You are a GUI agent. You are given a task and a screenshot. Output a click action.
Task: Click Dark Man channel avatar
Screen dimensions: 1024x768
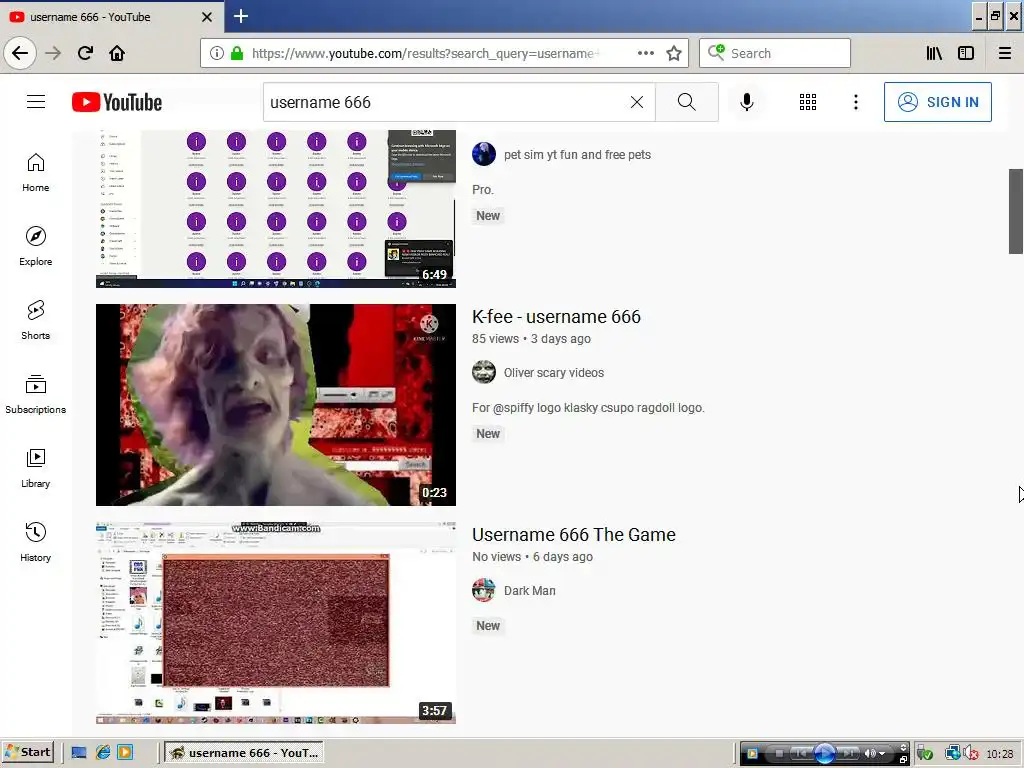[x=484, y=590]
